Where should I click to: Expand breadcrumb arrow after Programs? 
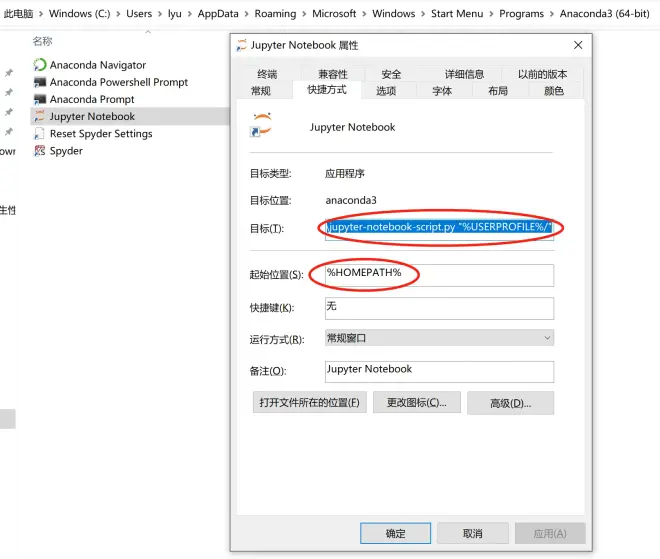tap(552, 14)
